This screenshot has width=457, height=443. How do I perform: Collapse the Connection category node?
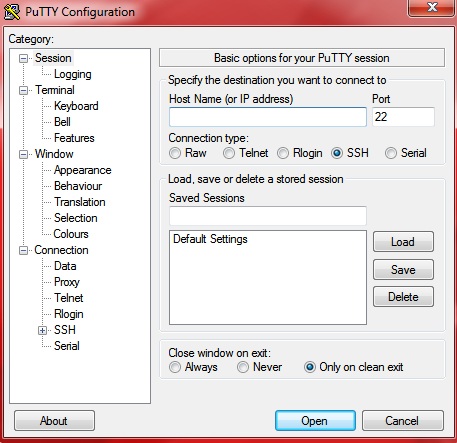click(x=23, y=251)
